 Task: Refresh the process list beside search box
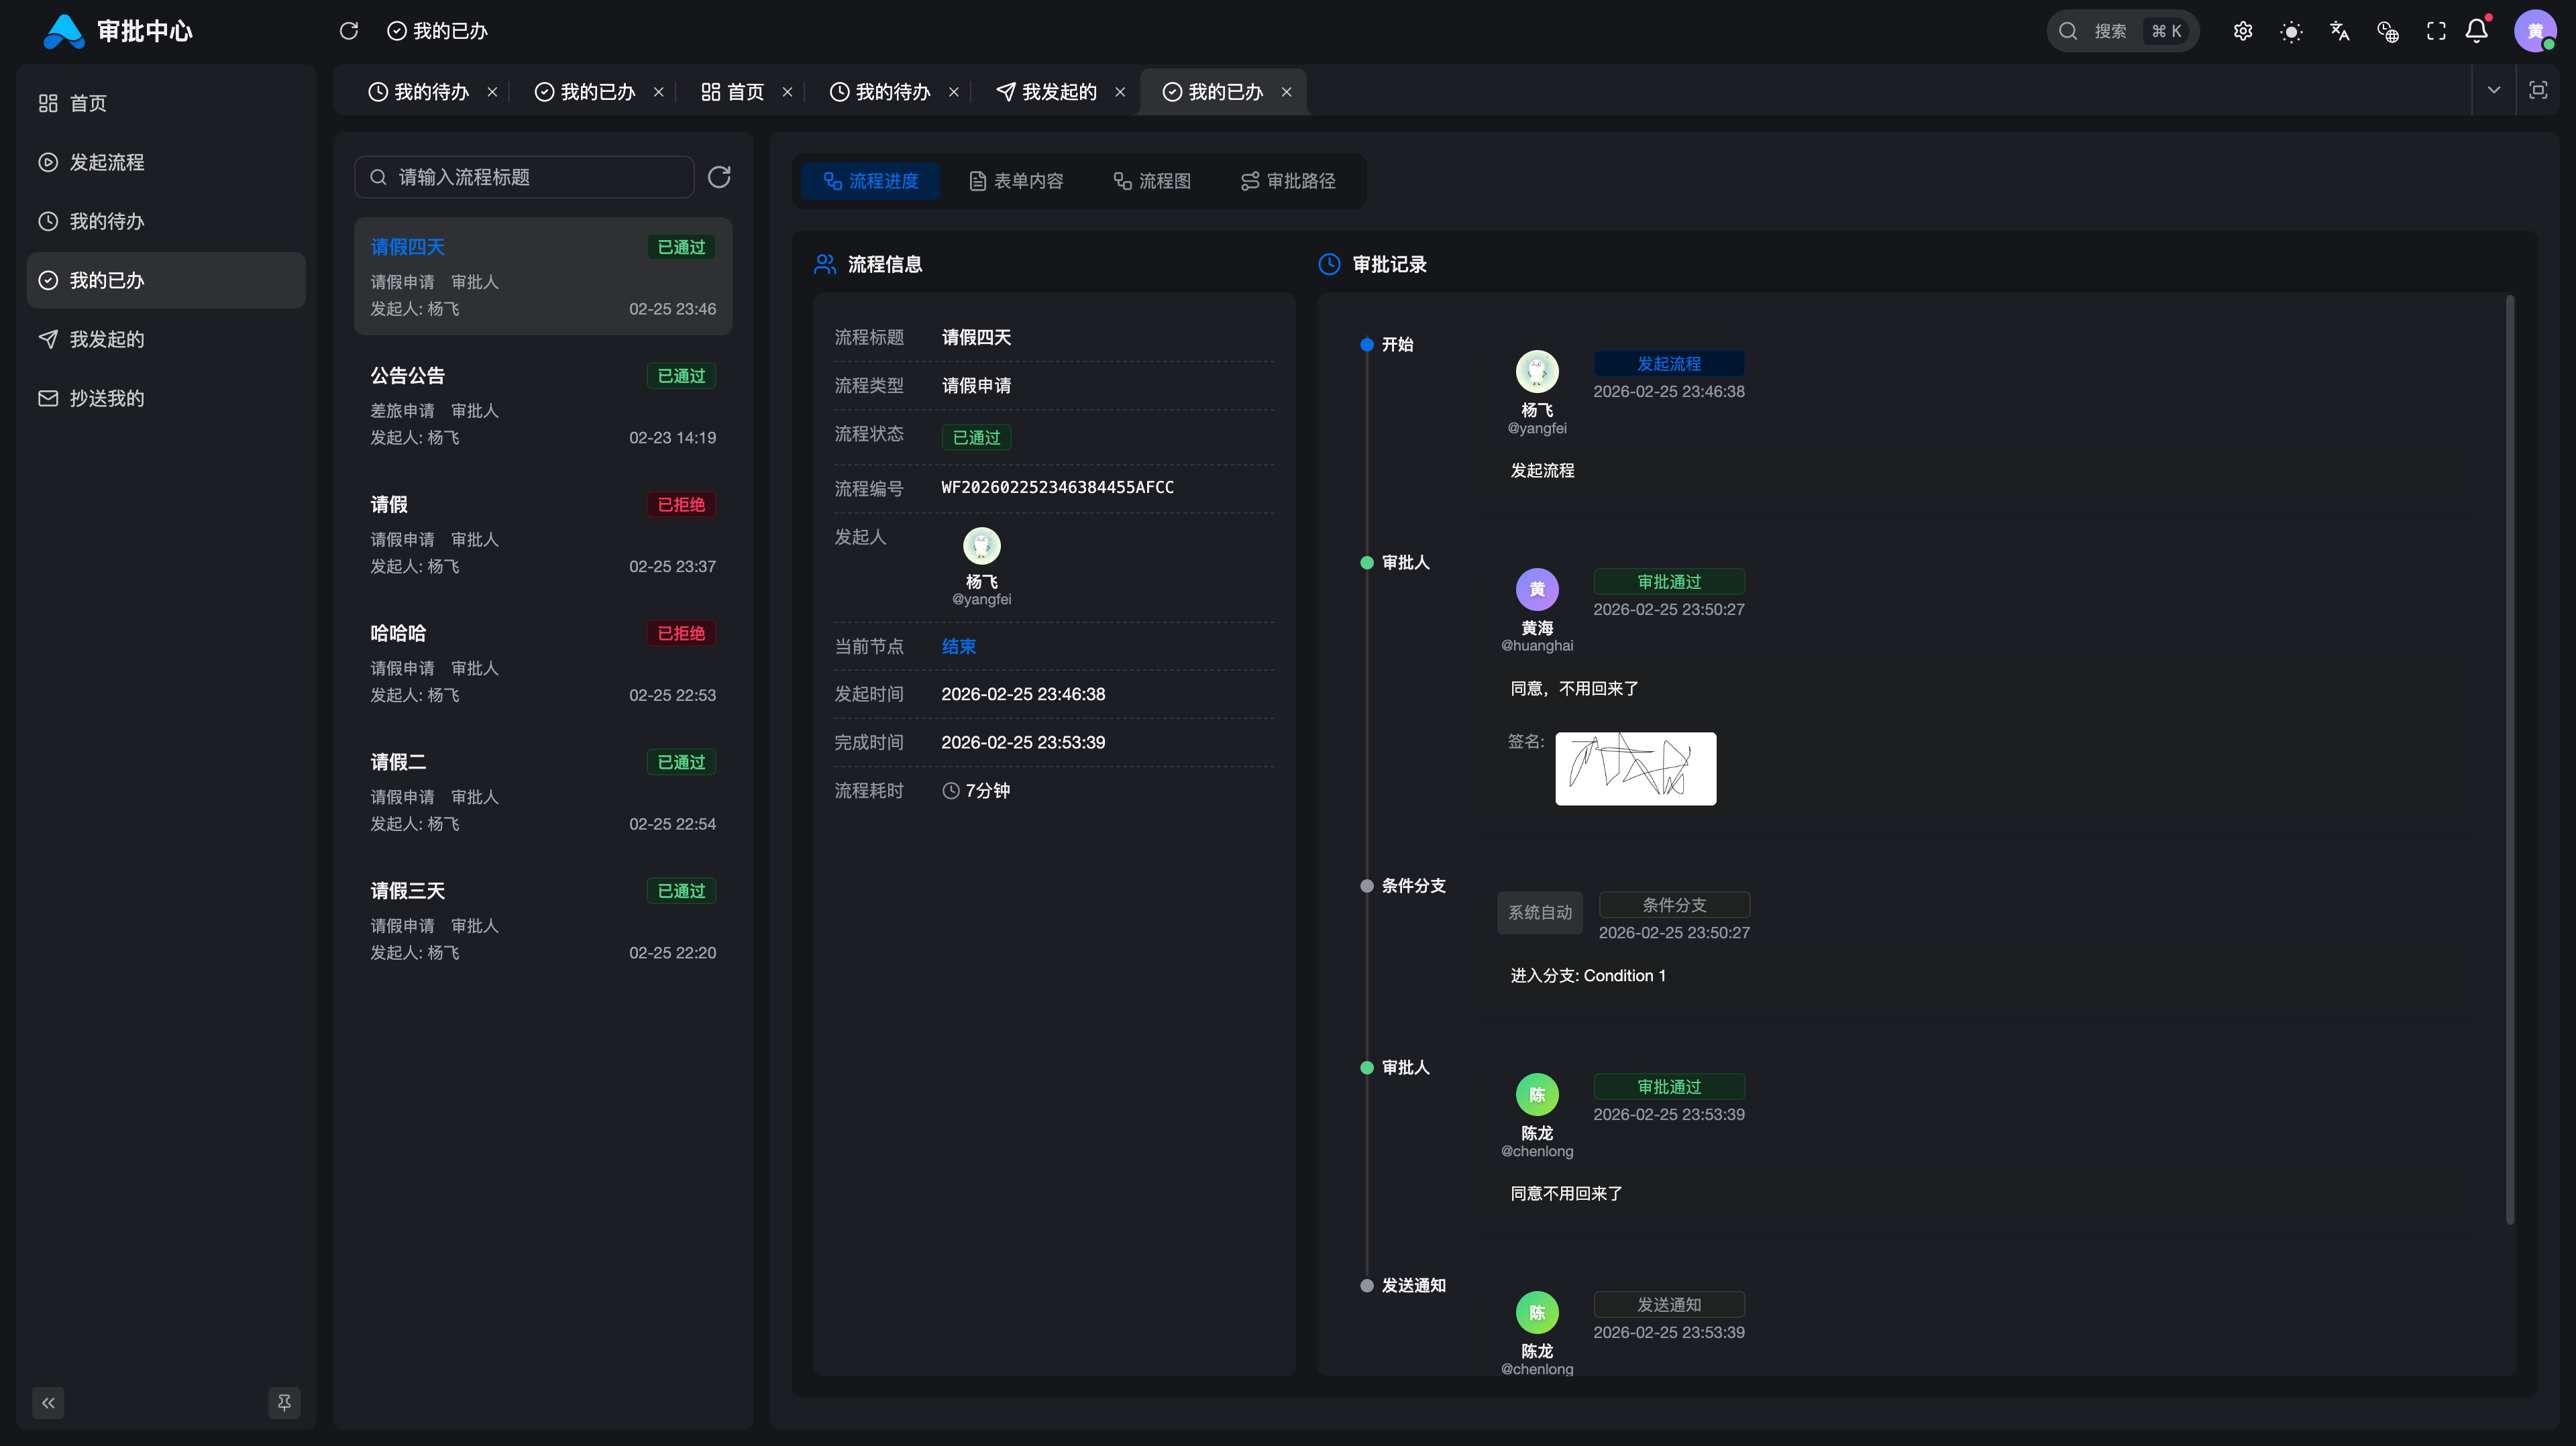click(x=719, y=177)
